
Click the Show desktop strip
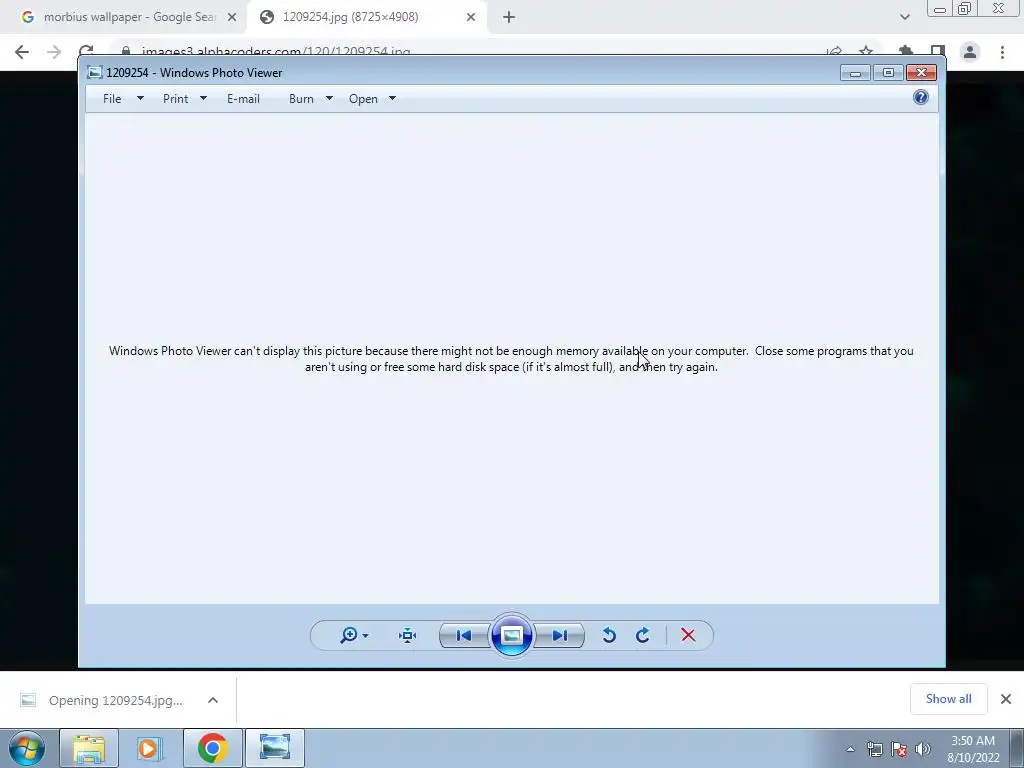coord(1017,748)
